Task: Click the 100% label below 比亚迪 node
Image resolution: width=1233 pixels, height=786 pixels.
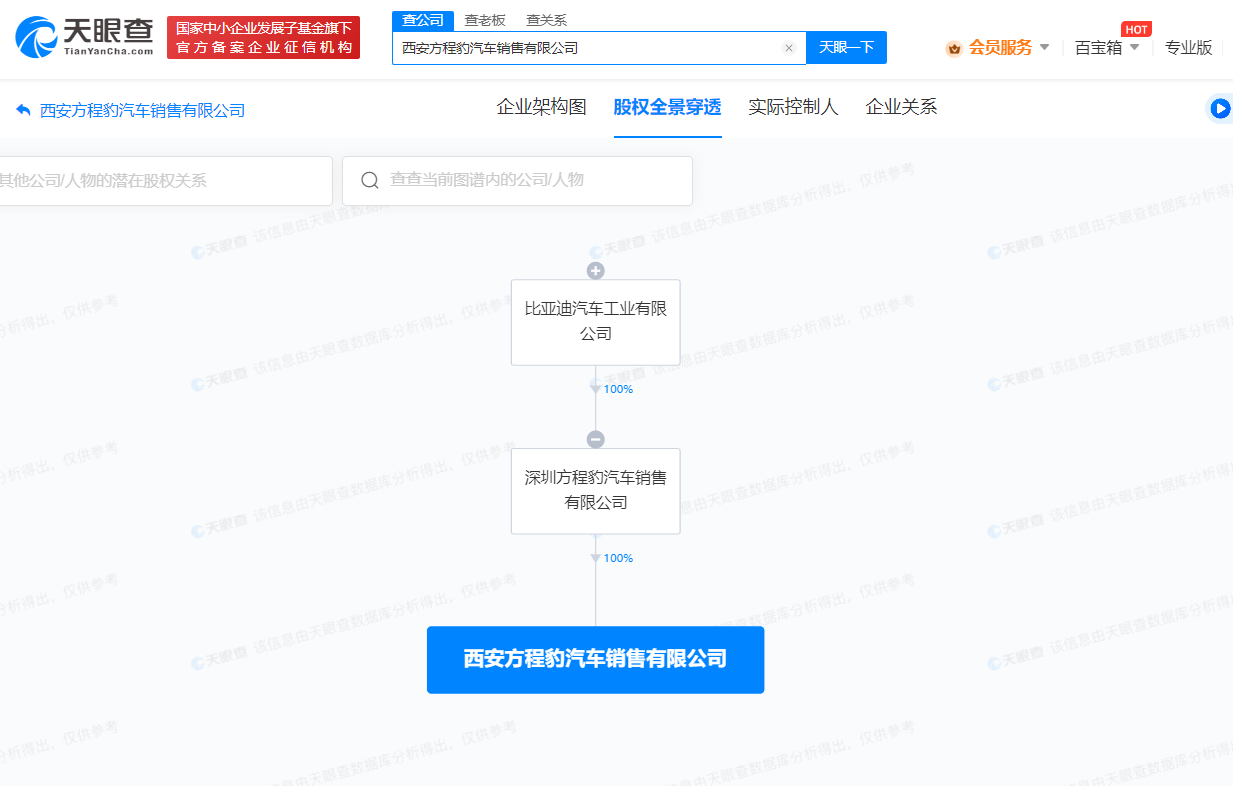Action: (618, 389)
